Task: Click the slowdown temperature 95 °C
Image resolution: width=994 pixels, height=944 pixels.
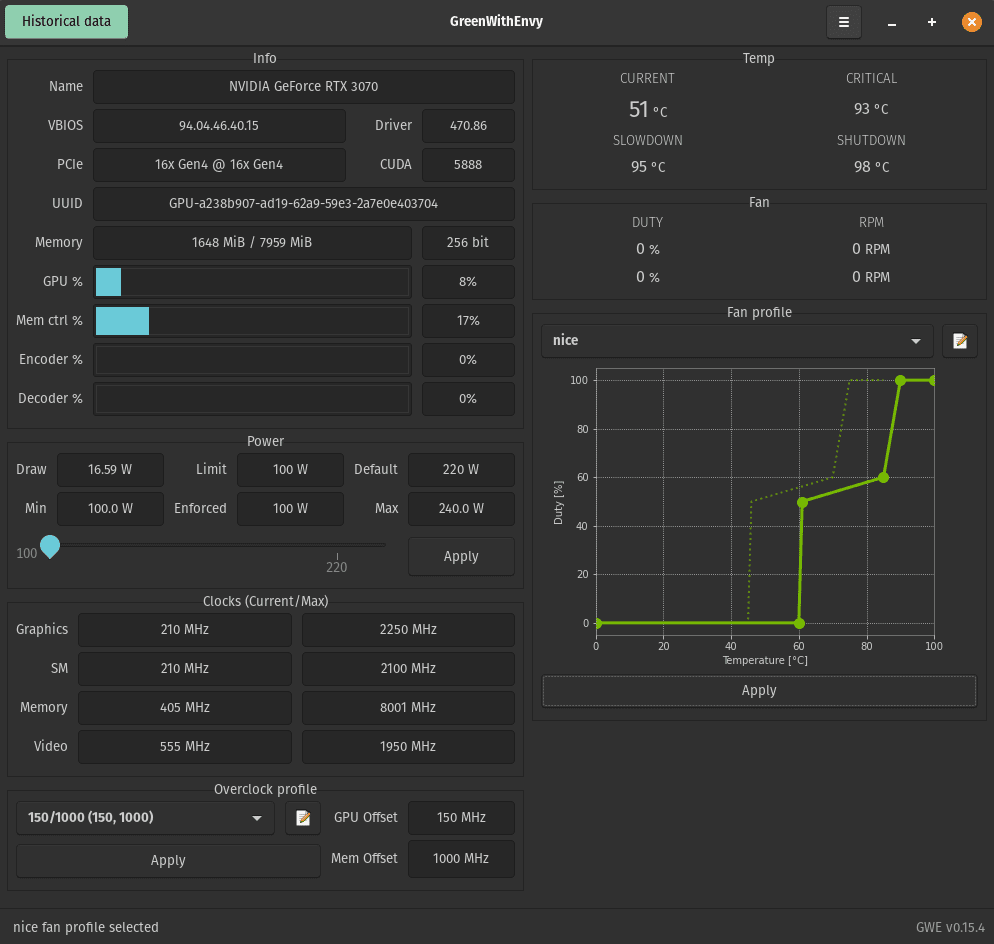Action: point(648,167)
